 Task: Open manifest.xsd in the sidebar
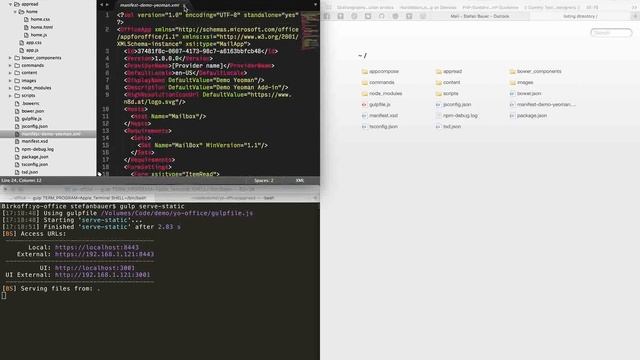pyautogui.click(x=35, y=142)
